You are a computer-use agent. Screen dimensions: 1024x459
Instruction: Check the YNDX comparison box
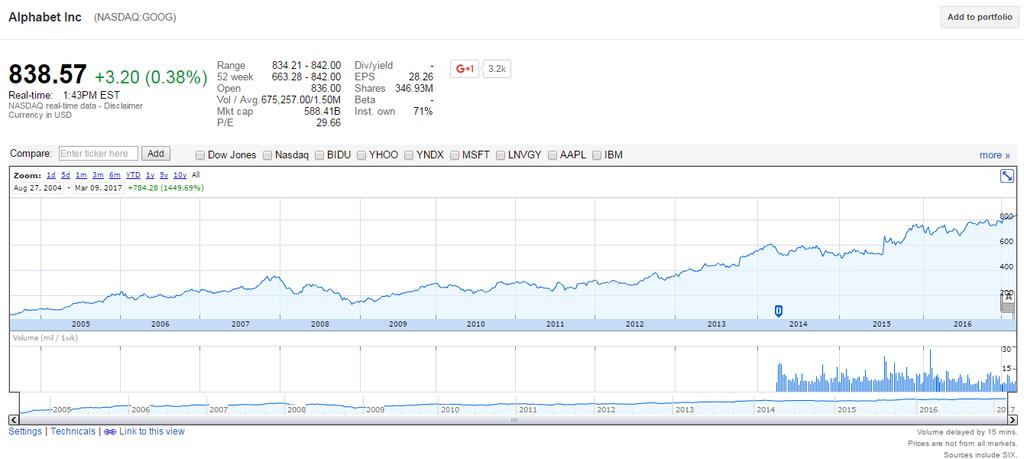click(408, 155)
